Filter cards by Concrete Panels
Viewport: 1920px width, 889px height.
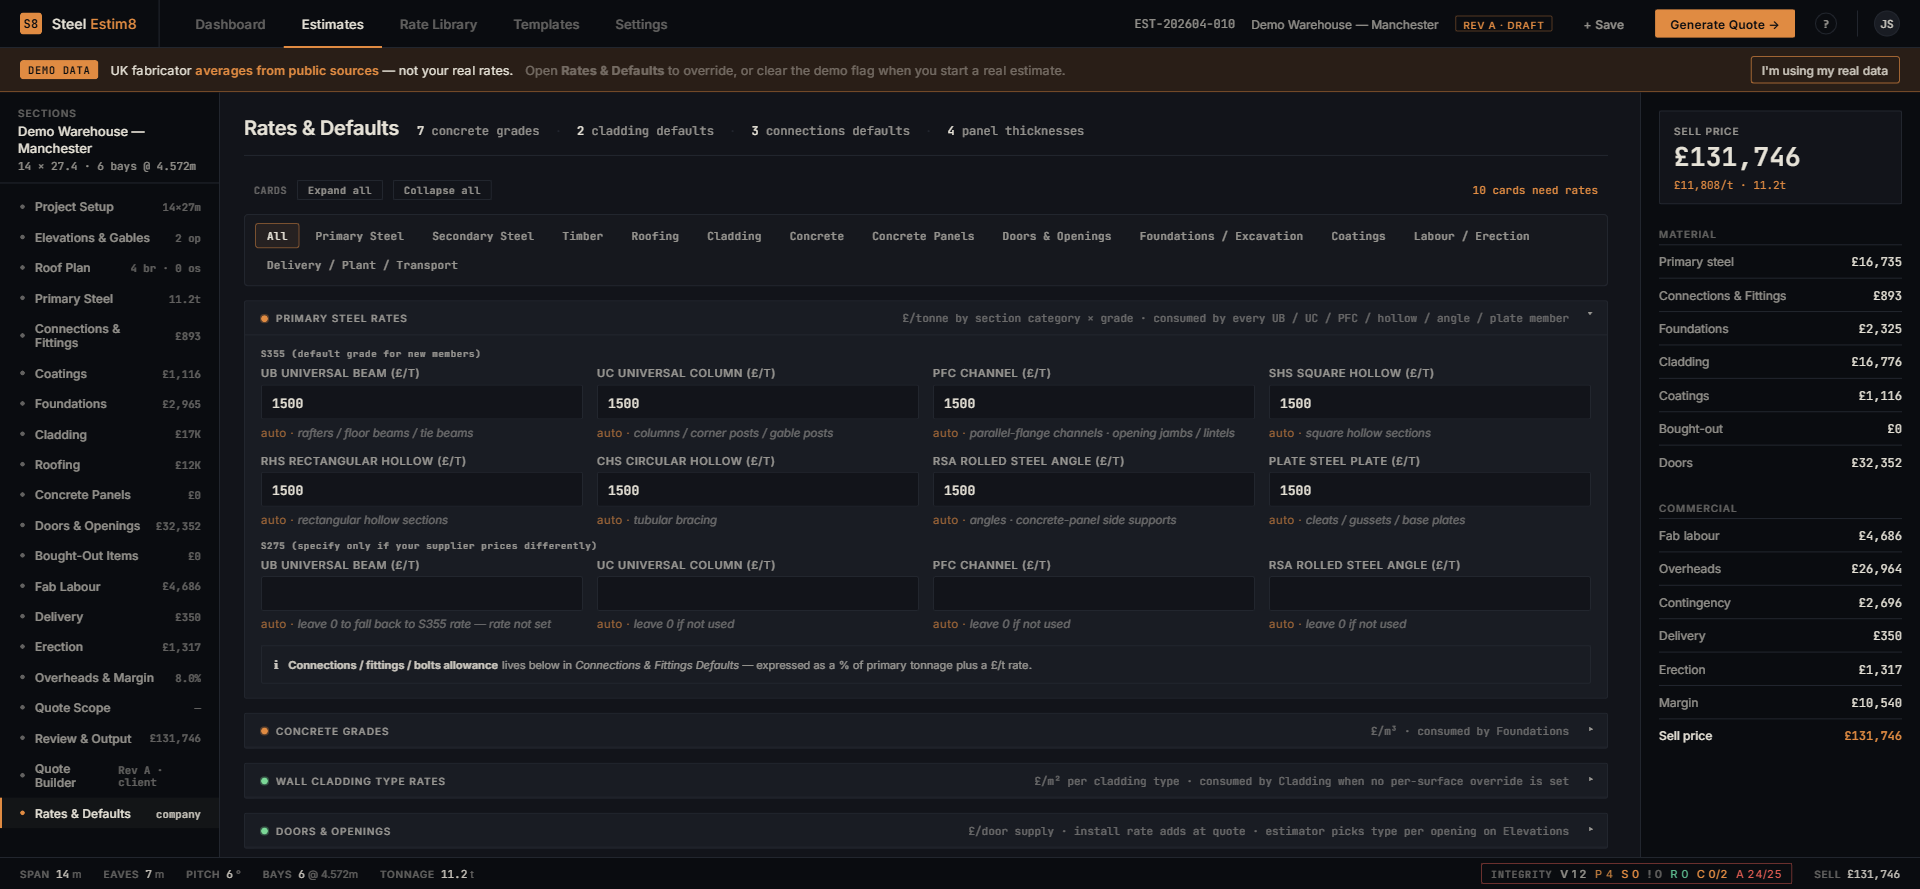pyautogui.click(x=922, y=236)
